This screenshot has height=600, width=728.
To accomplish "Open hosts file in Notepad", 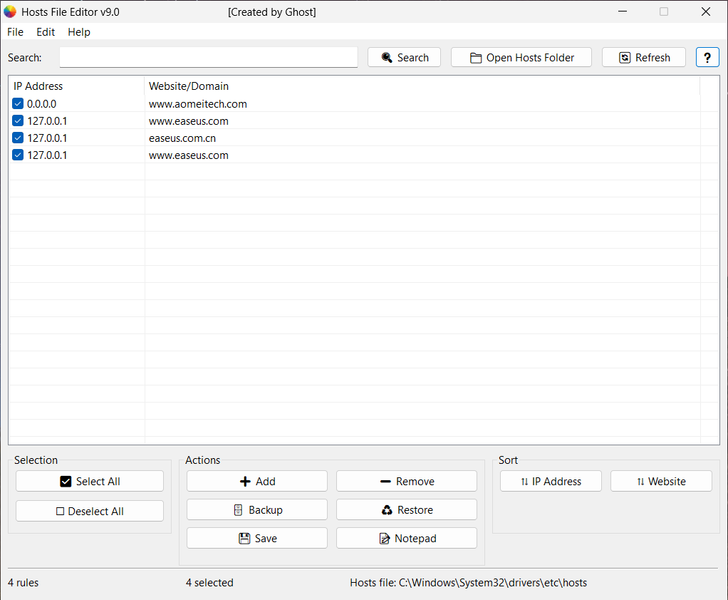I will (x=406, y=538).
